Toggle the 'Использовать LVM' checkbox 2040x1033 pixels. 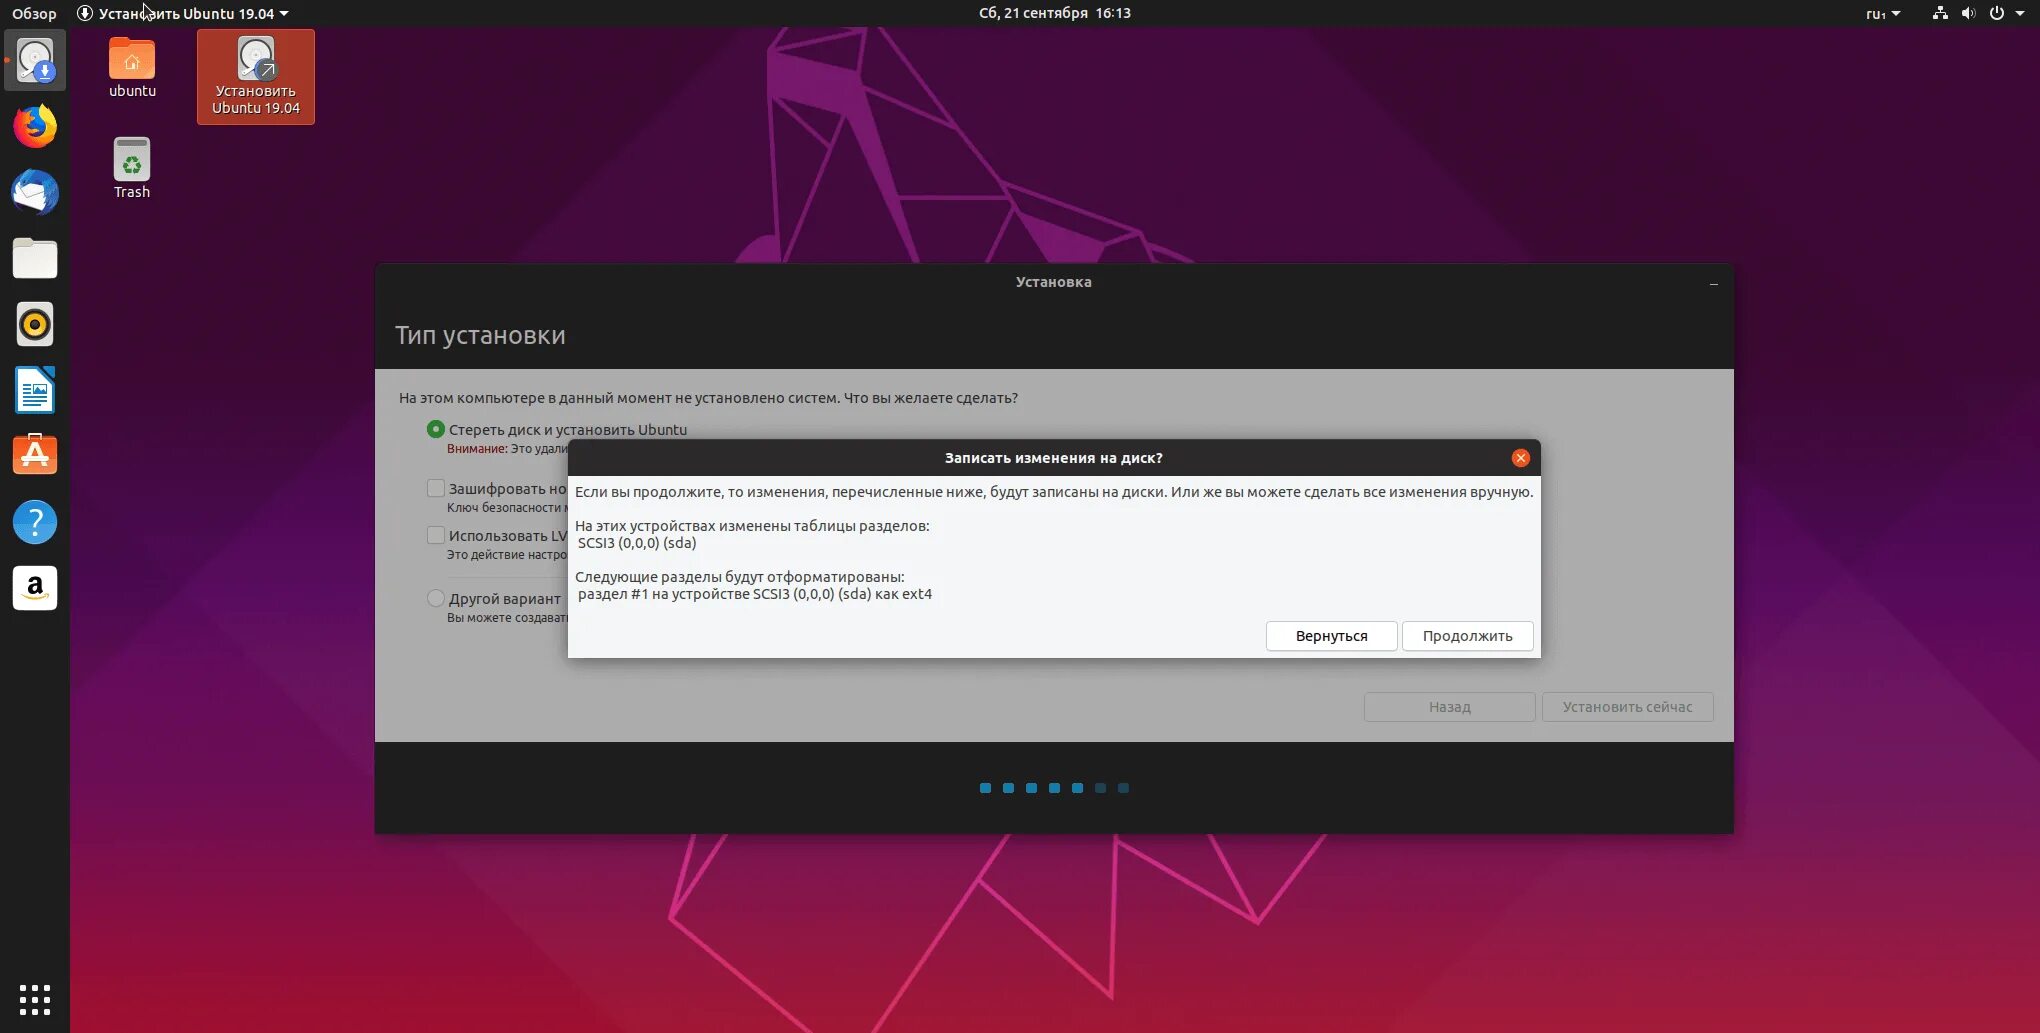[x=436, y=535]
